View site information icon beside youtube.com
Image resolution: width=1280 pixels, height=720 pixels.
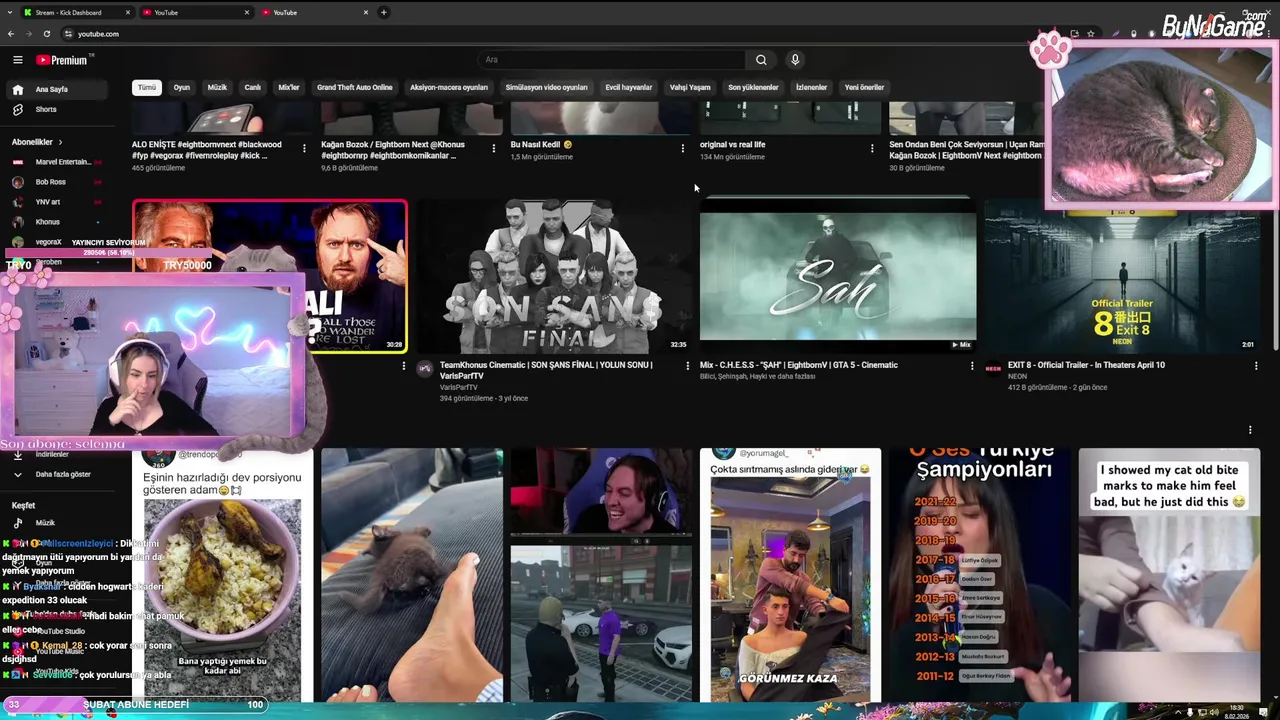[x=68, y=34]
